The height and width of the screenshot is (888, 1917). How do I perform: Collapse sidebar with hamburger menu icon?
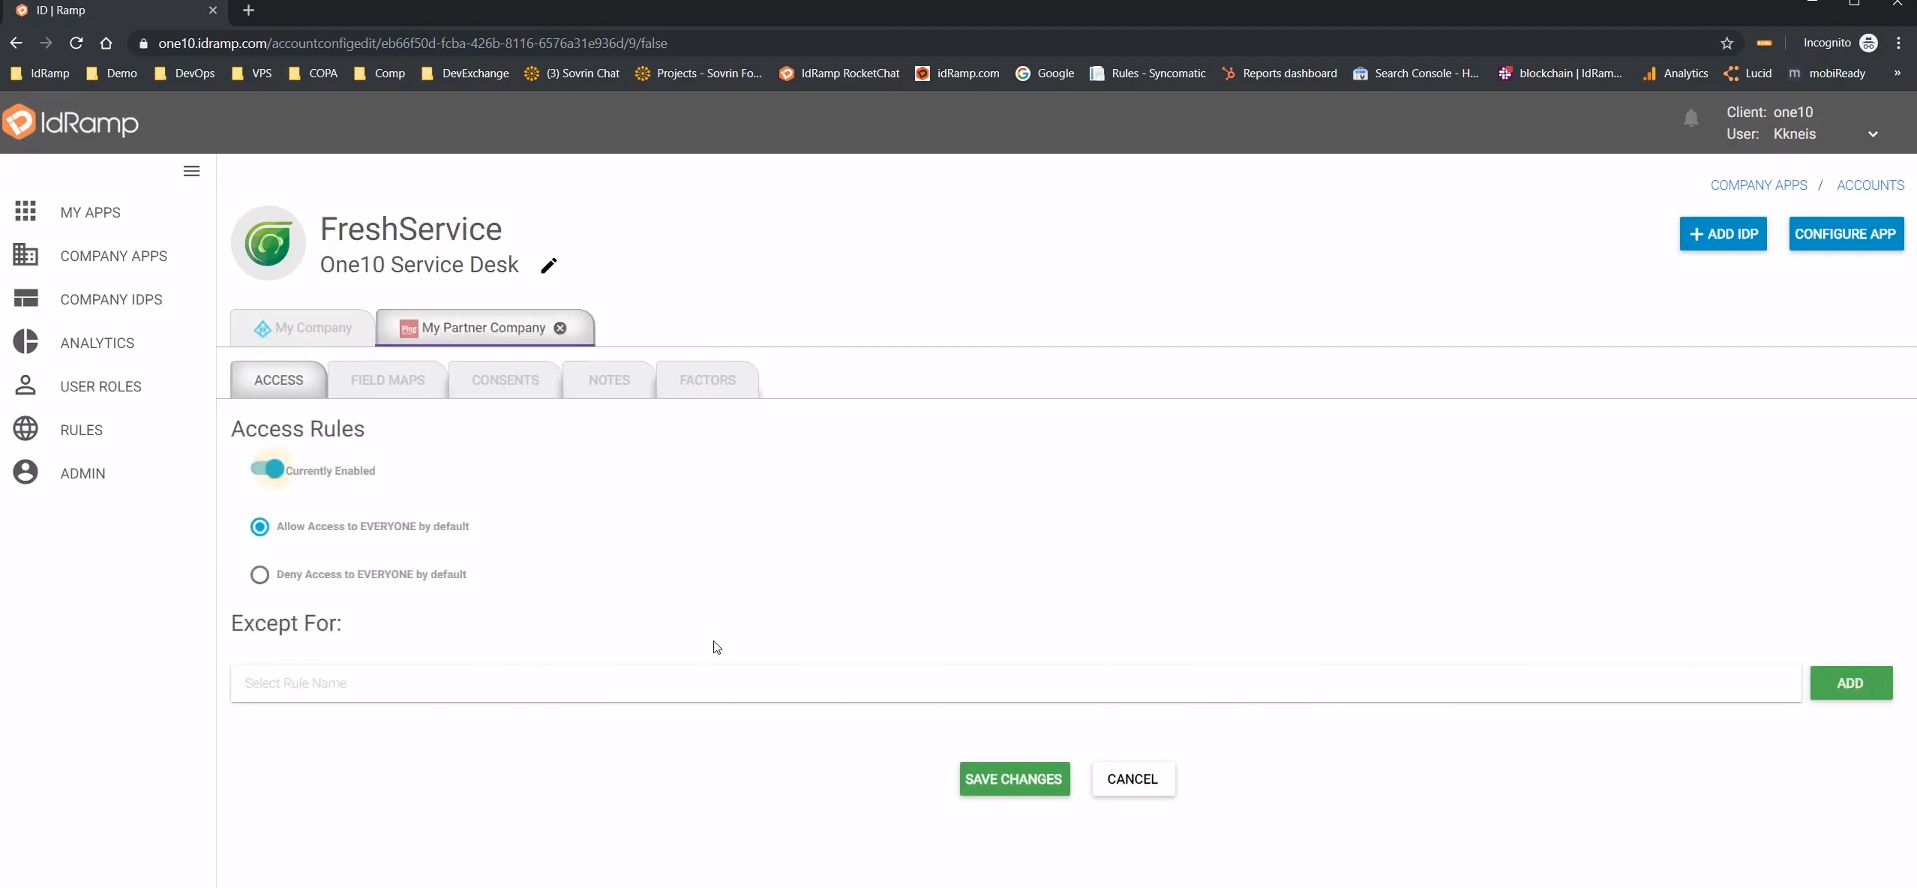pyautogui.click(x=192, y=171)
